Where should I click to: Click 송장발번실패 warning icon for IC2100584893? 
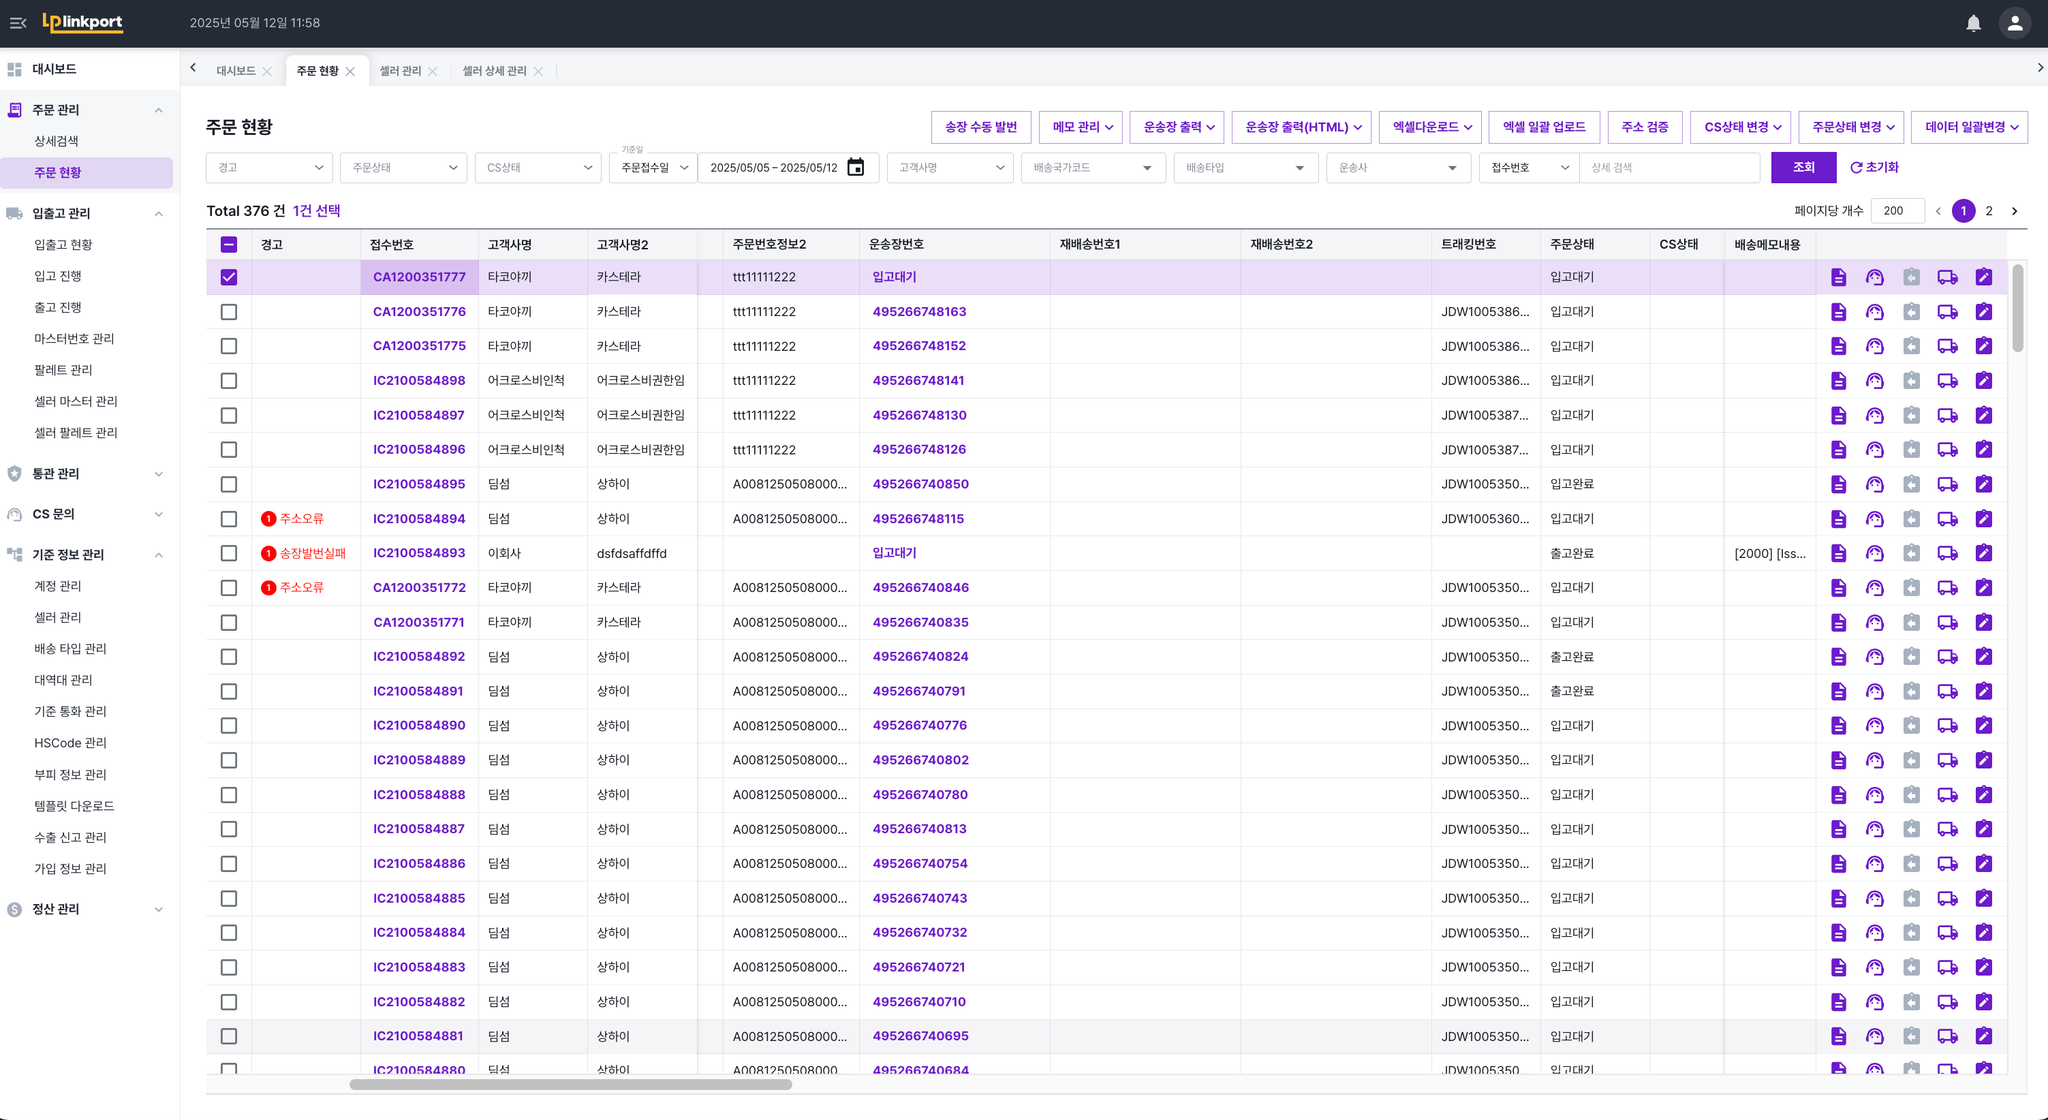(268, 553)
